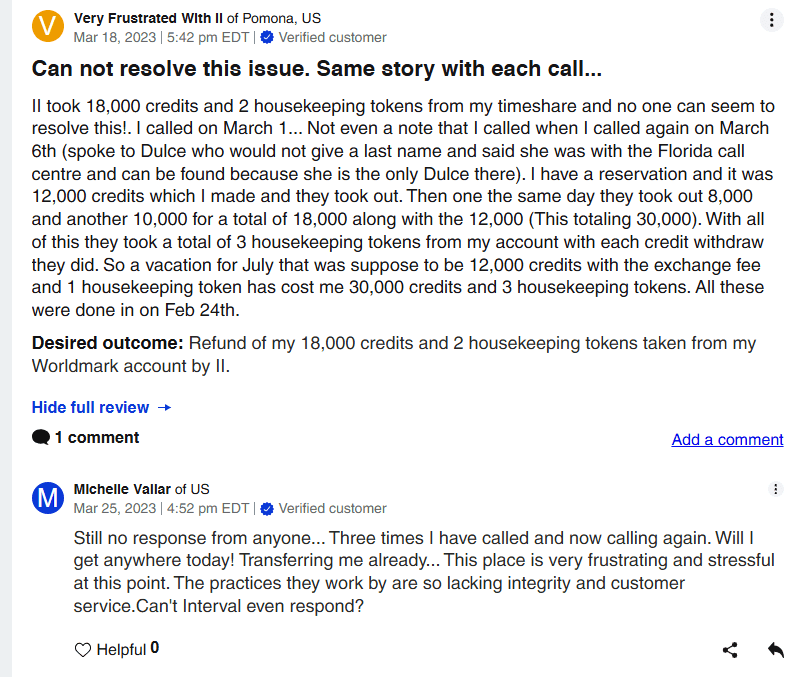This screenshot has width=802, height=677.
Task: Open the three-dot menu on Michelle Vallar's comment
Action: pos(776,489)
